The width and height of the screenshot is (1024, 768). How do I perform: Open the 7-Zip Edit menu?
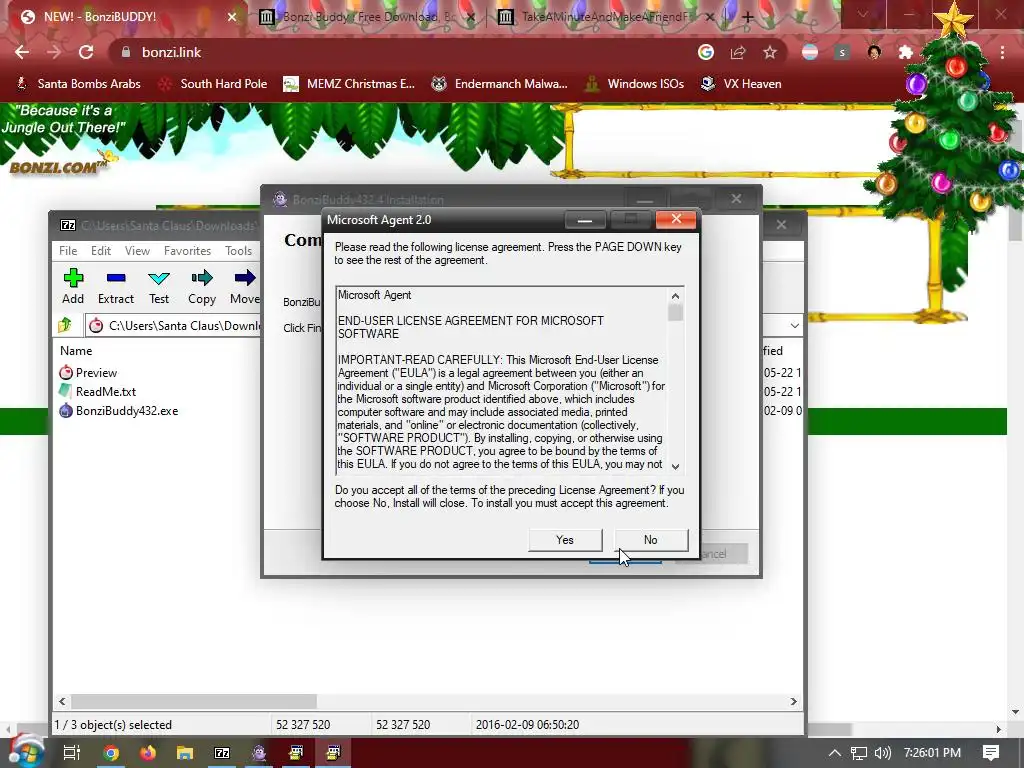coord(101,251)
